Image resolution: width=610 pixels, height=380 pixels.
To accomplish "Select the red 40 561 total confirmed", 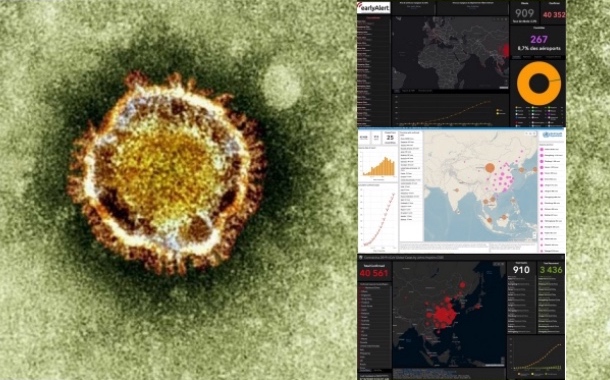I will pos(374,273).
